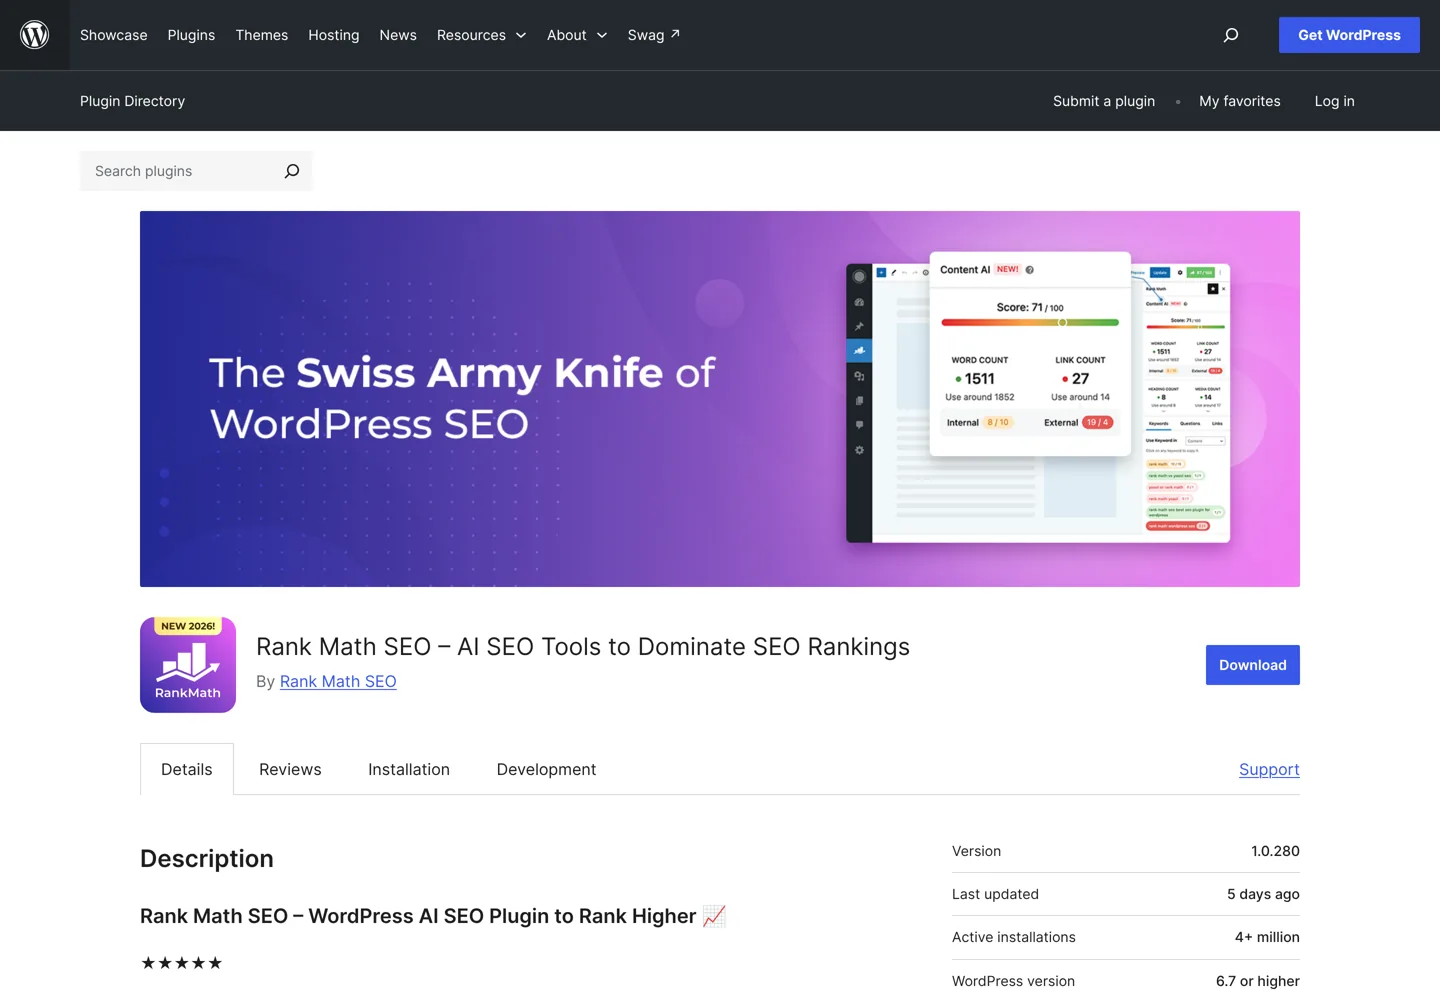
Task: Click the WordPress logo icon
Action: tap(35, 35)
